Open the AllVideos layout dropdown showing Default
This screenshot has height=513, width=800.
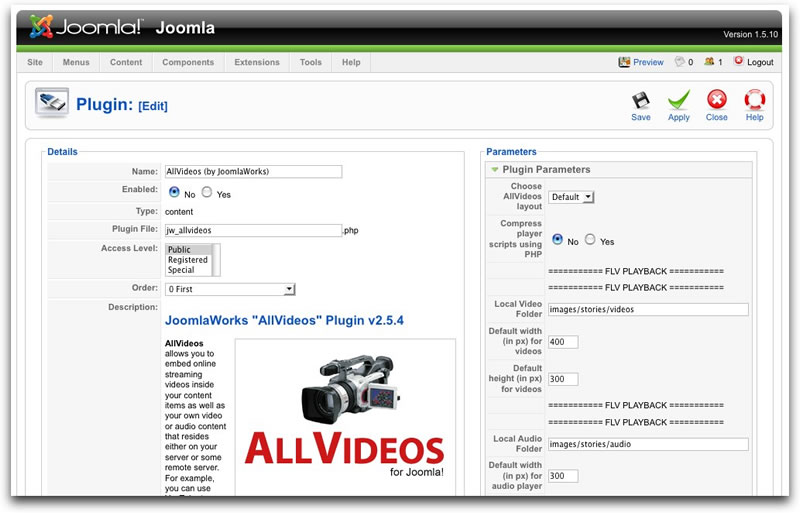click(x=571, y=197)
